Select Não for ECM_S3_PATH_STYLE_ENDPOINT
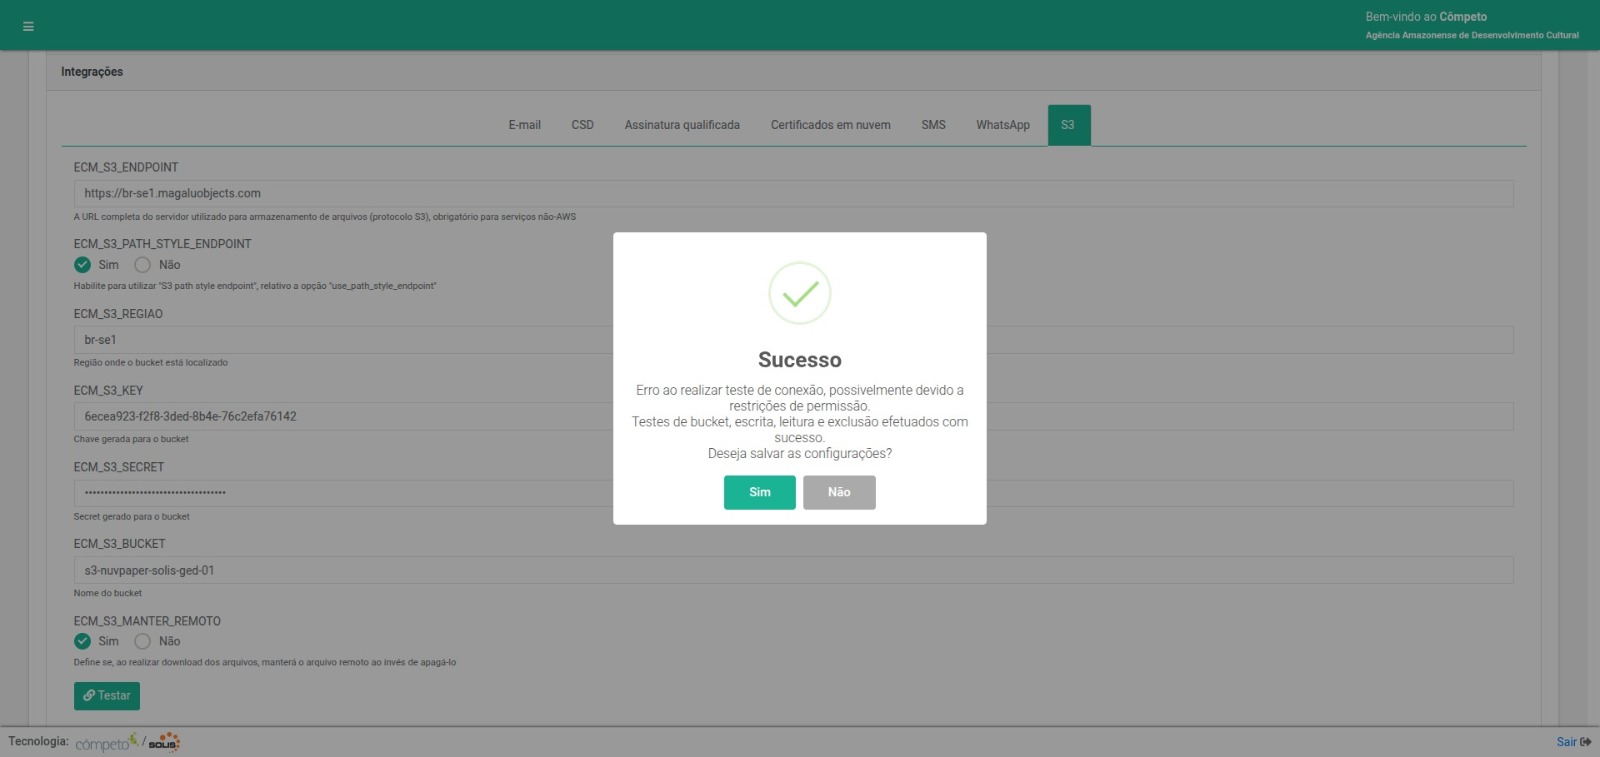 [143, 265]
